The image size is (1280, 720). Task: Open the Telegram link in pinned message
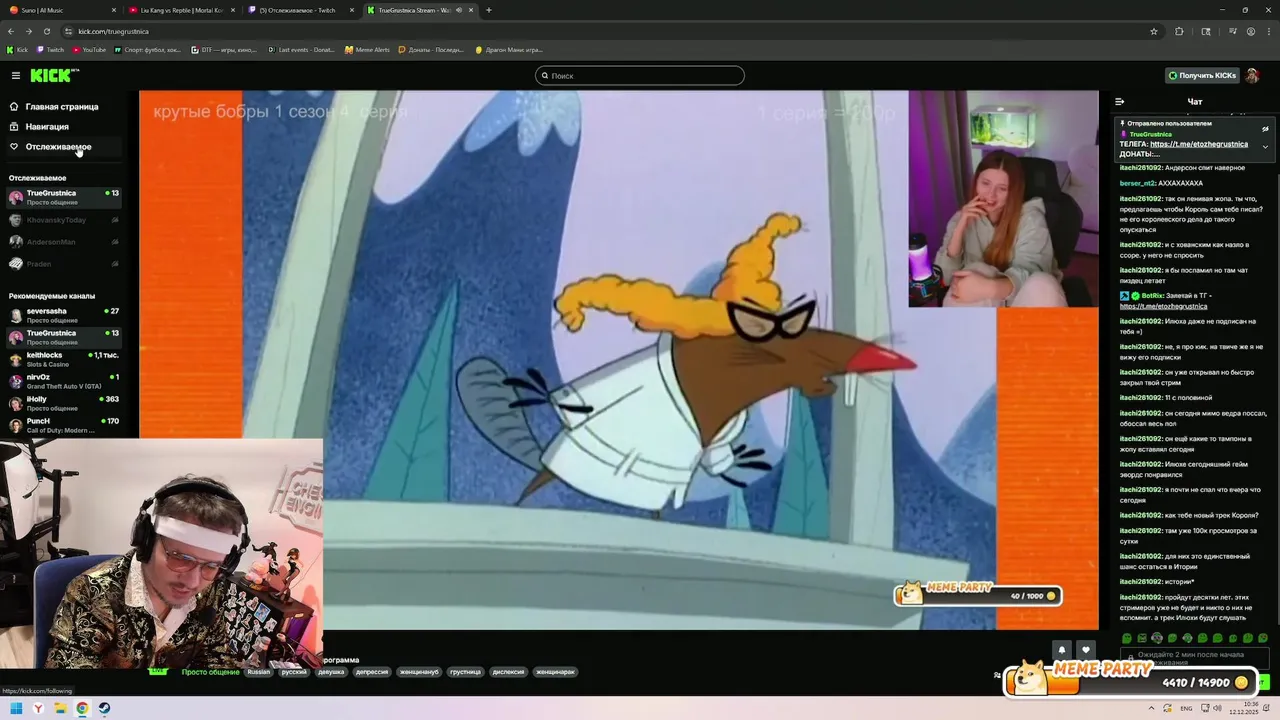point(1199,144)
